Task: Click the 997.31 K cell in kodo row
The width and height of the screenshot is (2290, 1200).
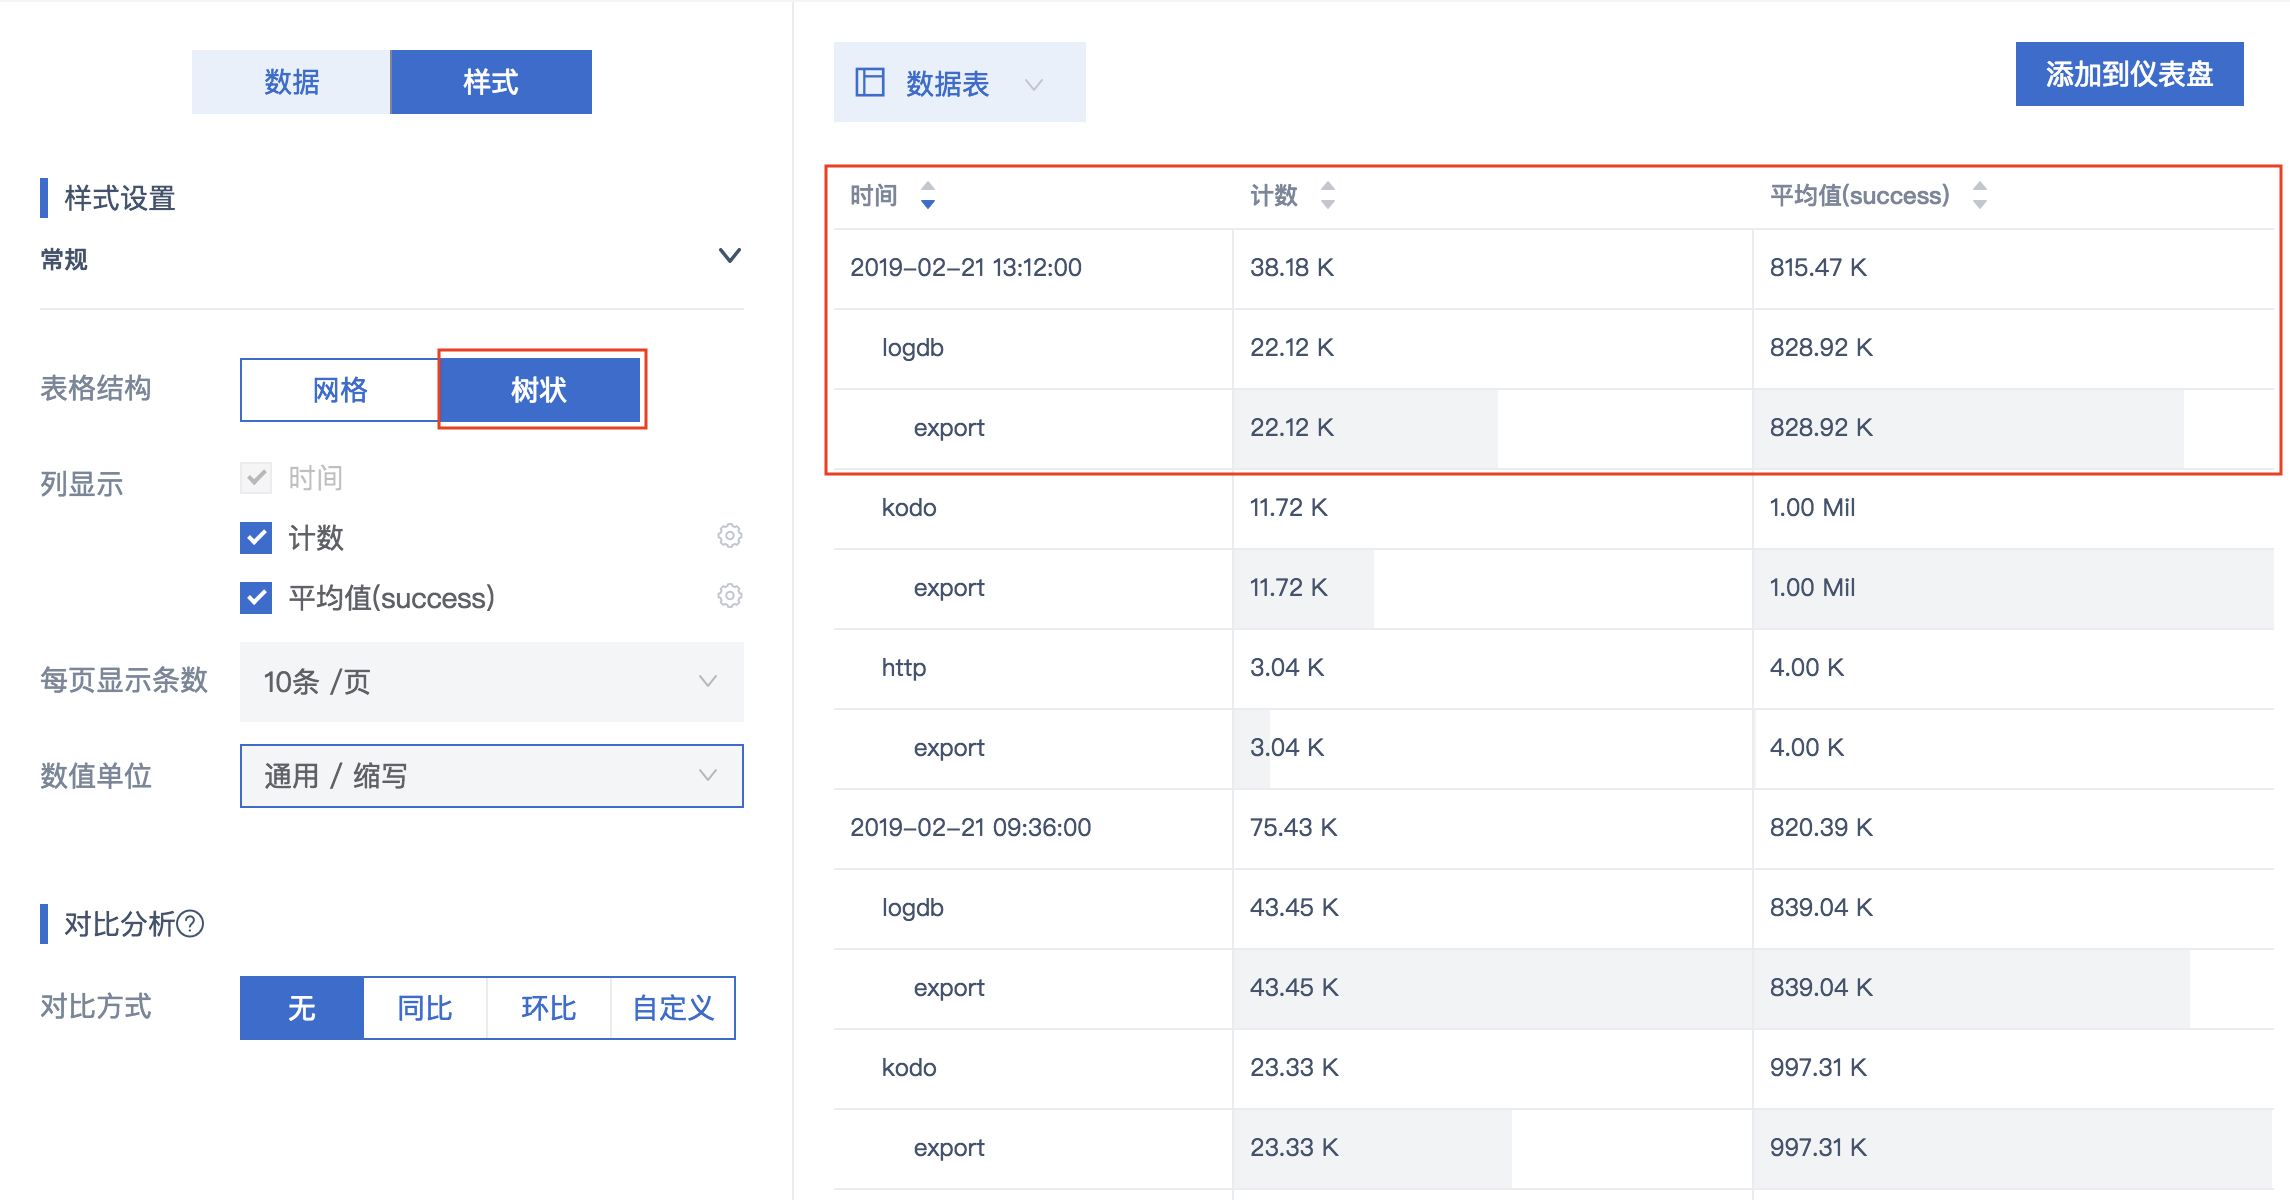Action: [2013, 1068]
